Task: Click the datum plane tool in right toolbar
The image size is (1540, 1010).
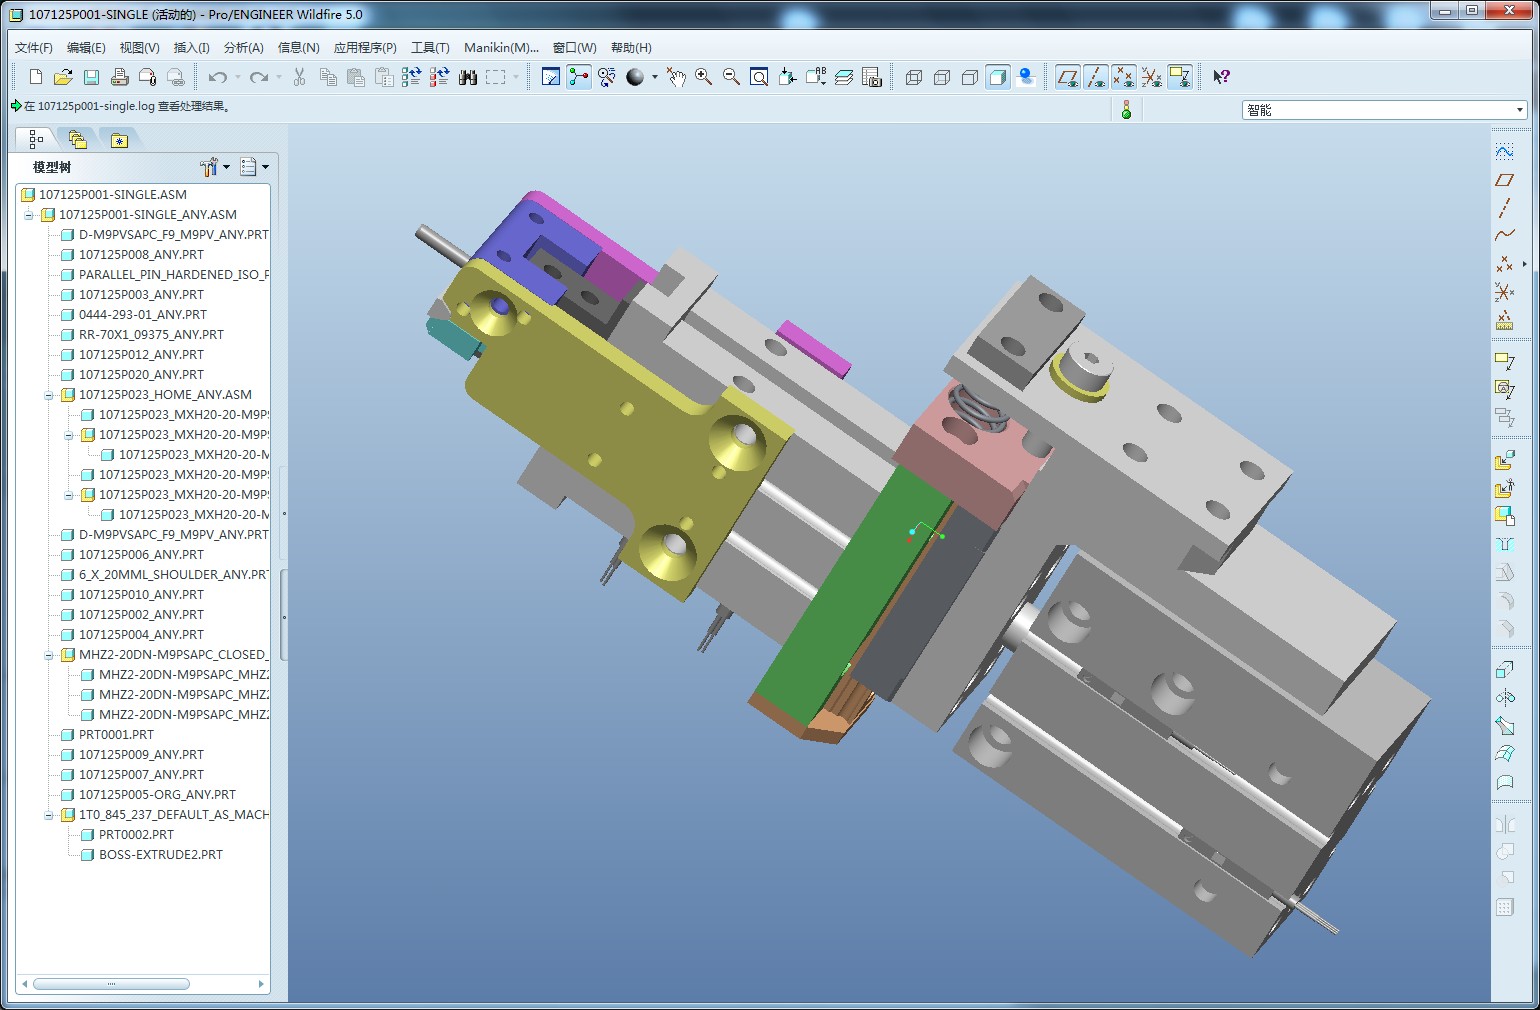Action: click(1504, 180)
